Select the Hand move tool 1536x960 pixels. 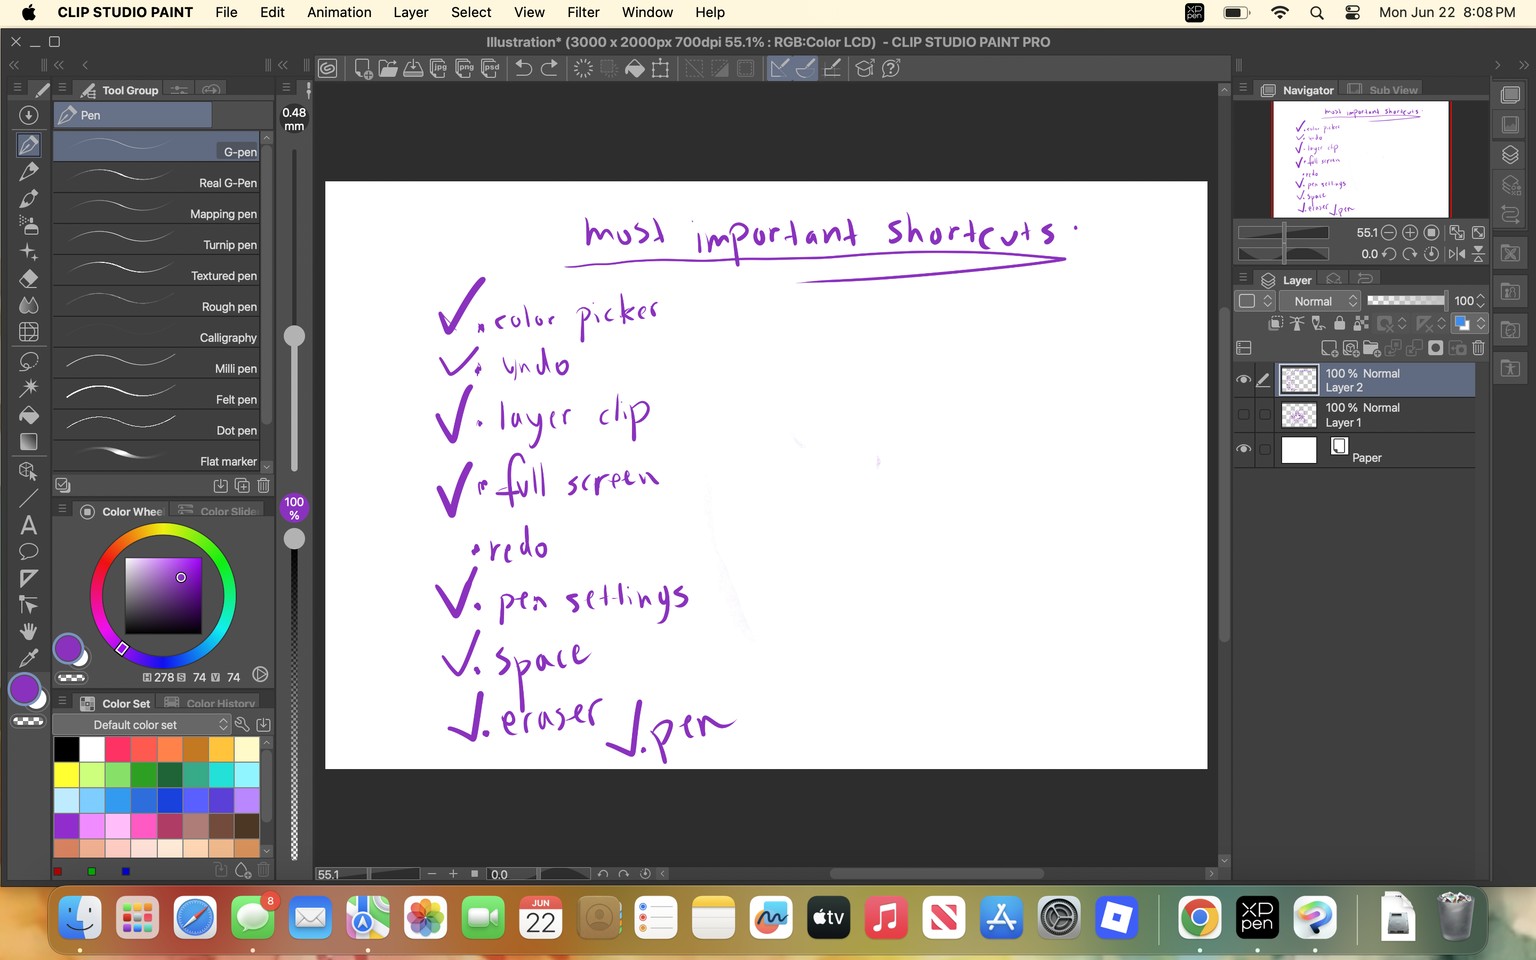click(x=29, y=631)
